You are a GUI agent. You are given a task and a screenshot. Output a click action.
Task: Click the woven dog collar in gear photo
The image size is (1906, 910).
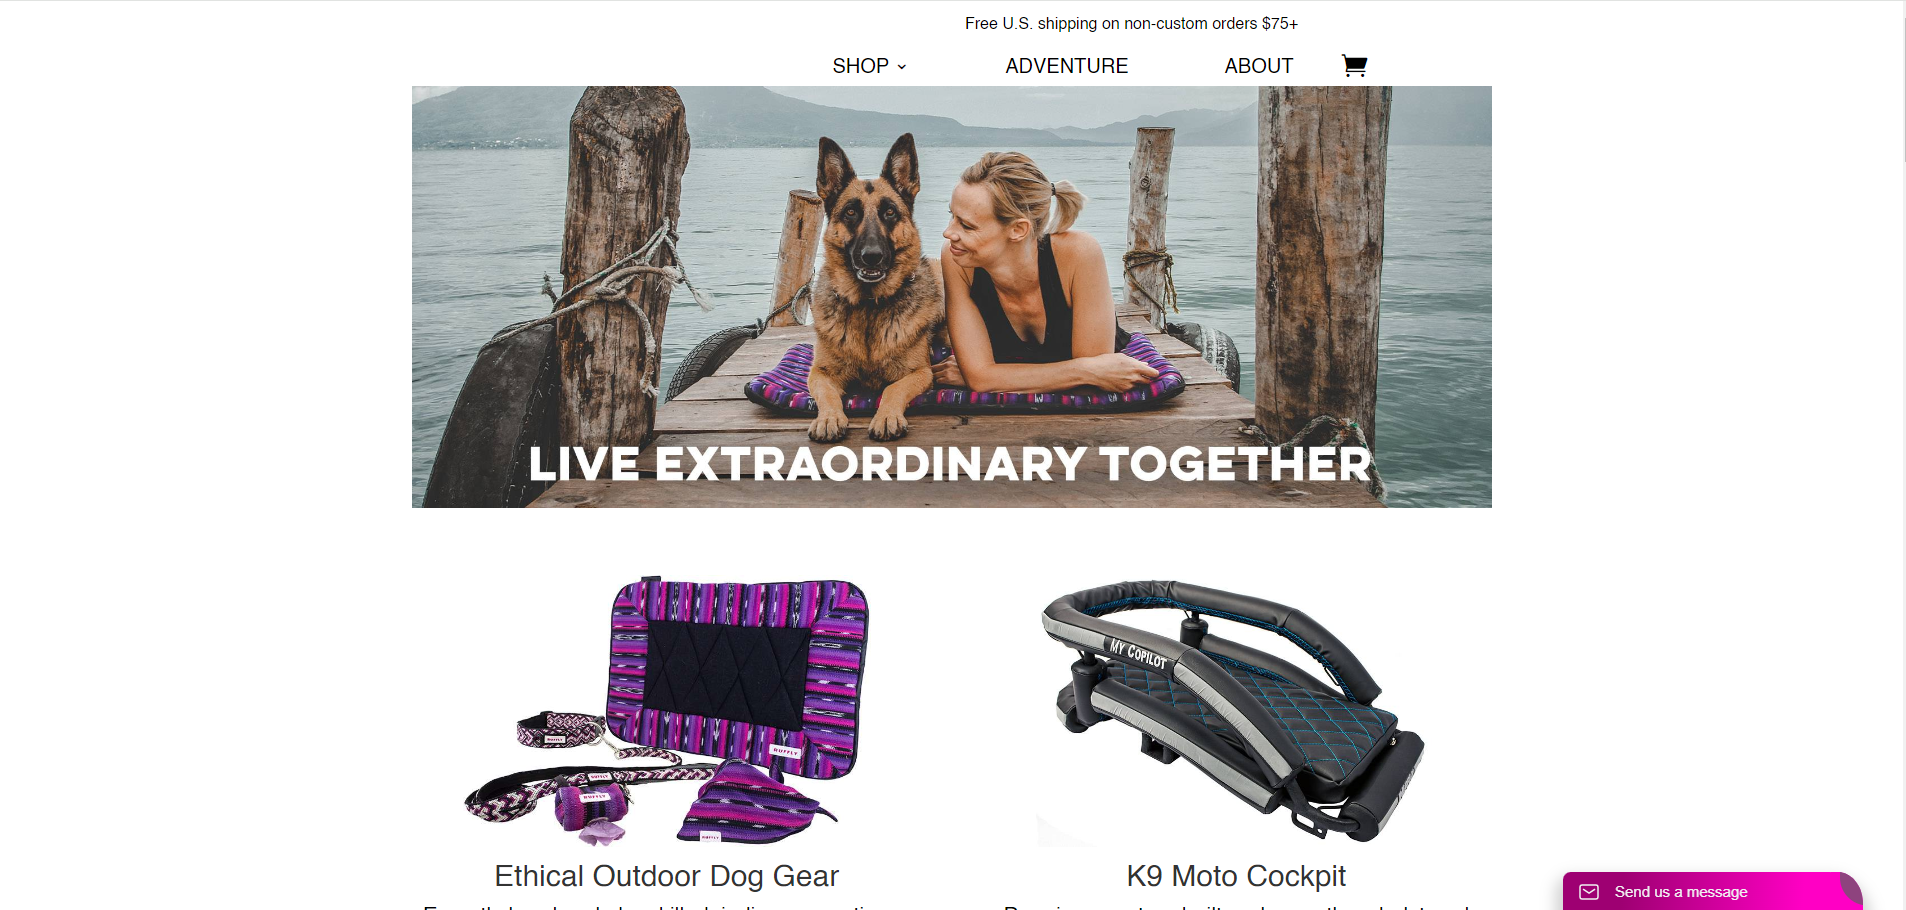[x=560, y=730]
